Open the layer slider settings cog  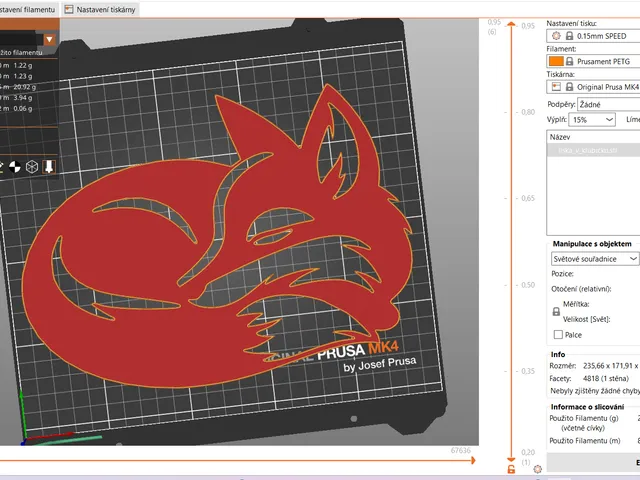tap(538, 469)
